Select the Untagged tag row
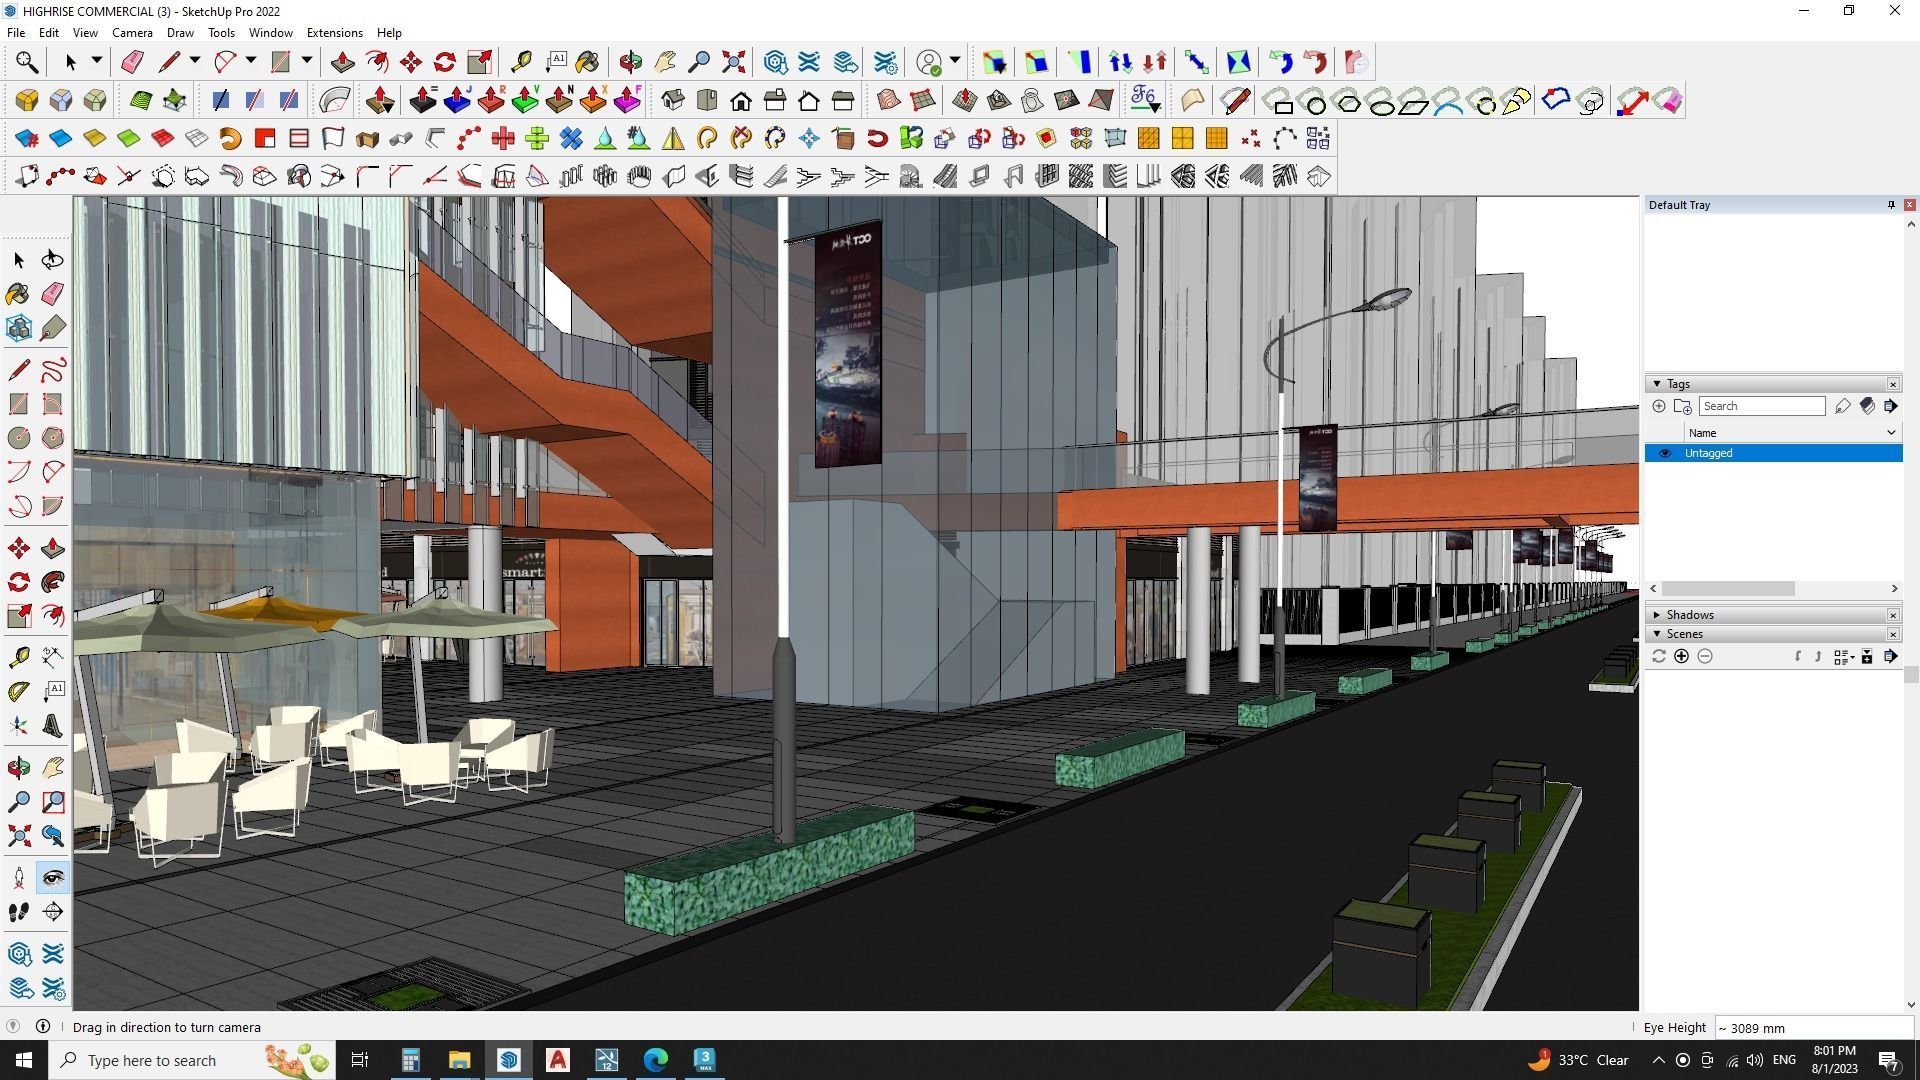Viewport: 1920px width, 1080px height. 1774,453
